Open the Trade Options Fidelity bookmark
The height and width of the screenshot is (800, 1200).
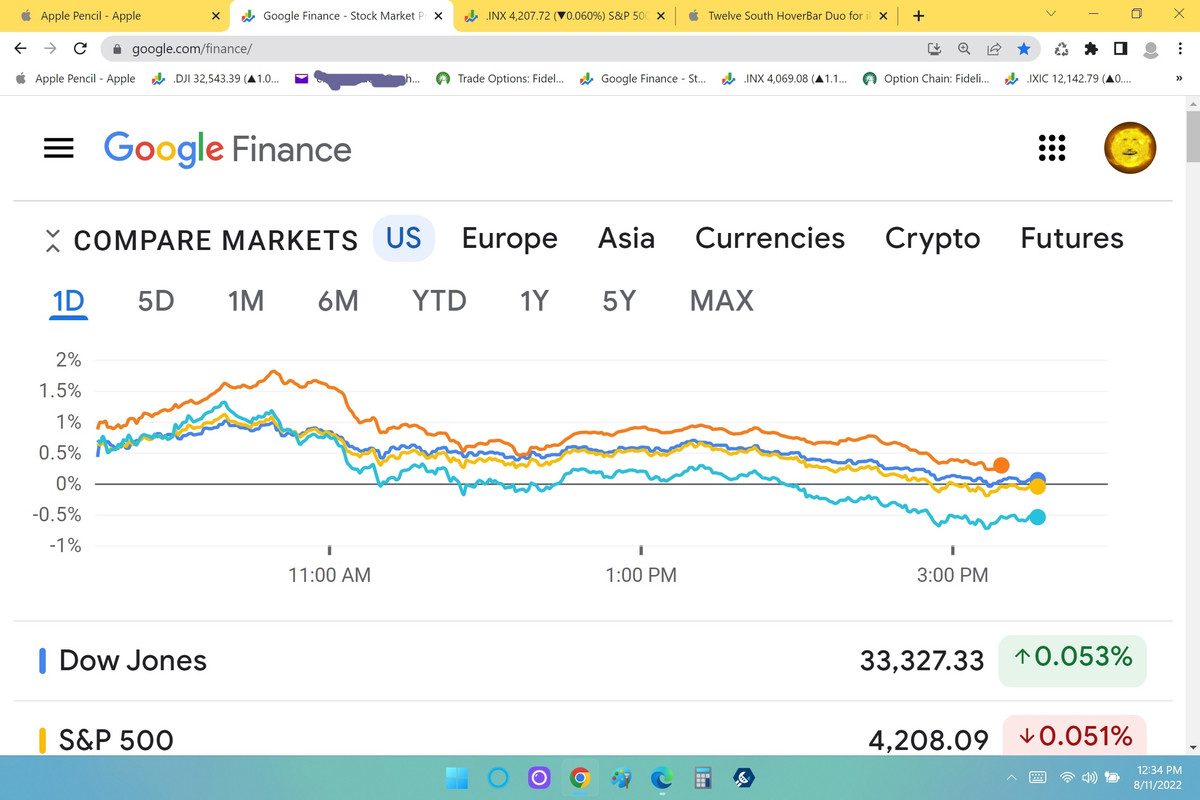click(x=499, y=78)
